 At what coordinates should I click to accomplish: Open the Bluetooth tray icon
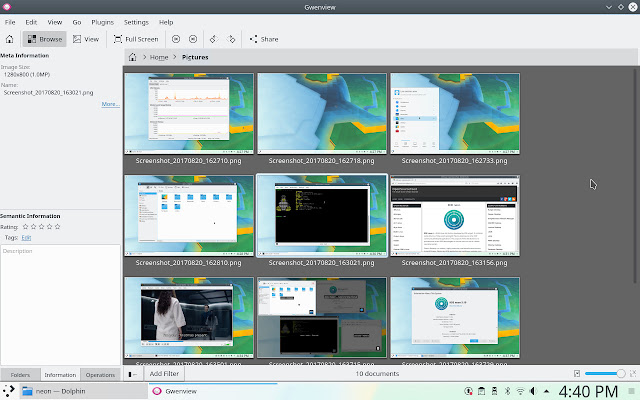tap(507, 391)
